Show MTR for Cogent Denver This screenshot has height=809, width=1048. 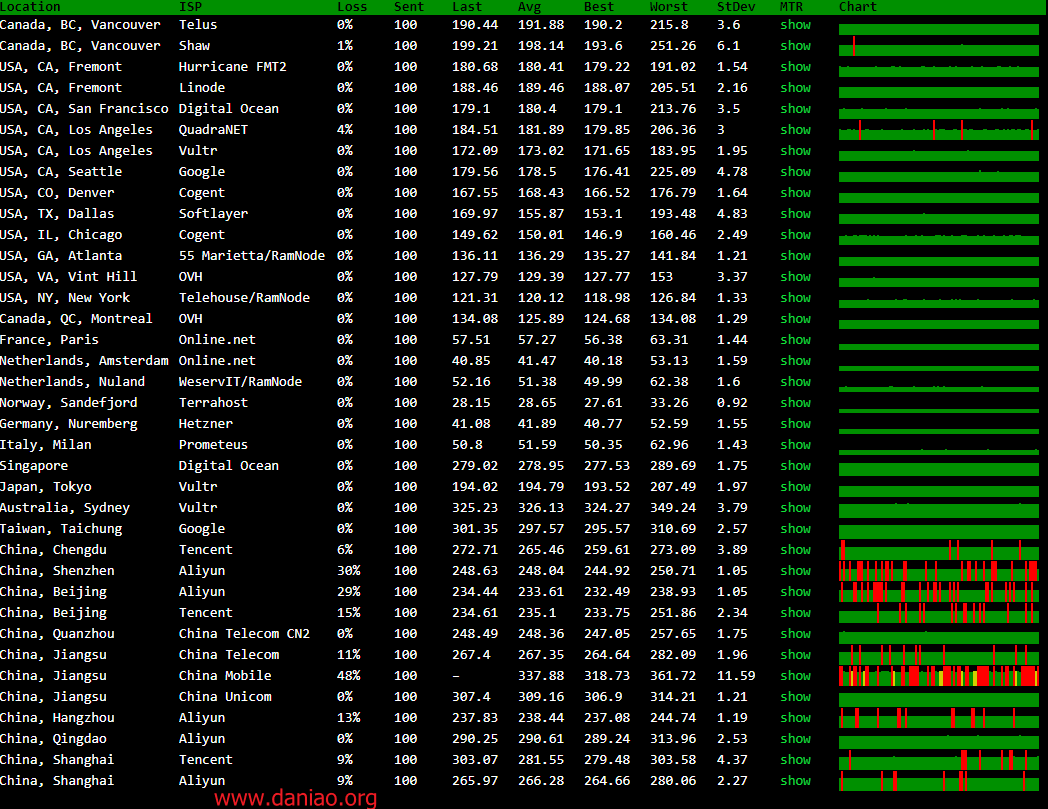pyautogui.click(x=795, y=193)
